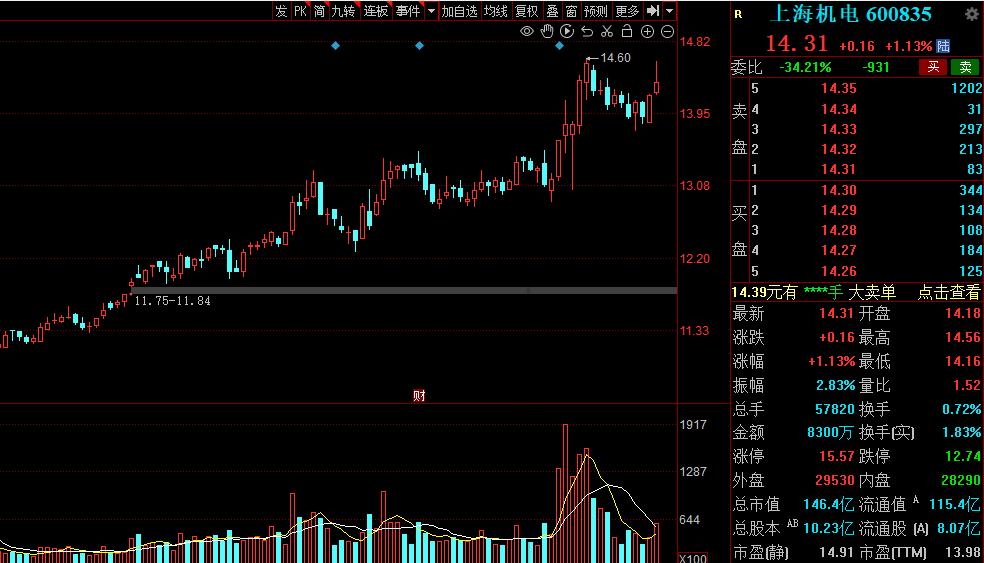
Task: Click the 委比 -34.21% value
Action: (805, 67)
